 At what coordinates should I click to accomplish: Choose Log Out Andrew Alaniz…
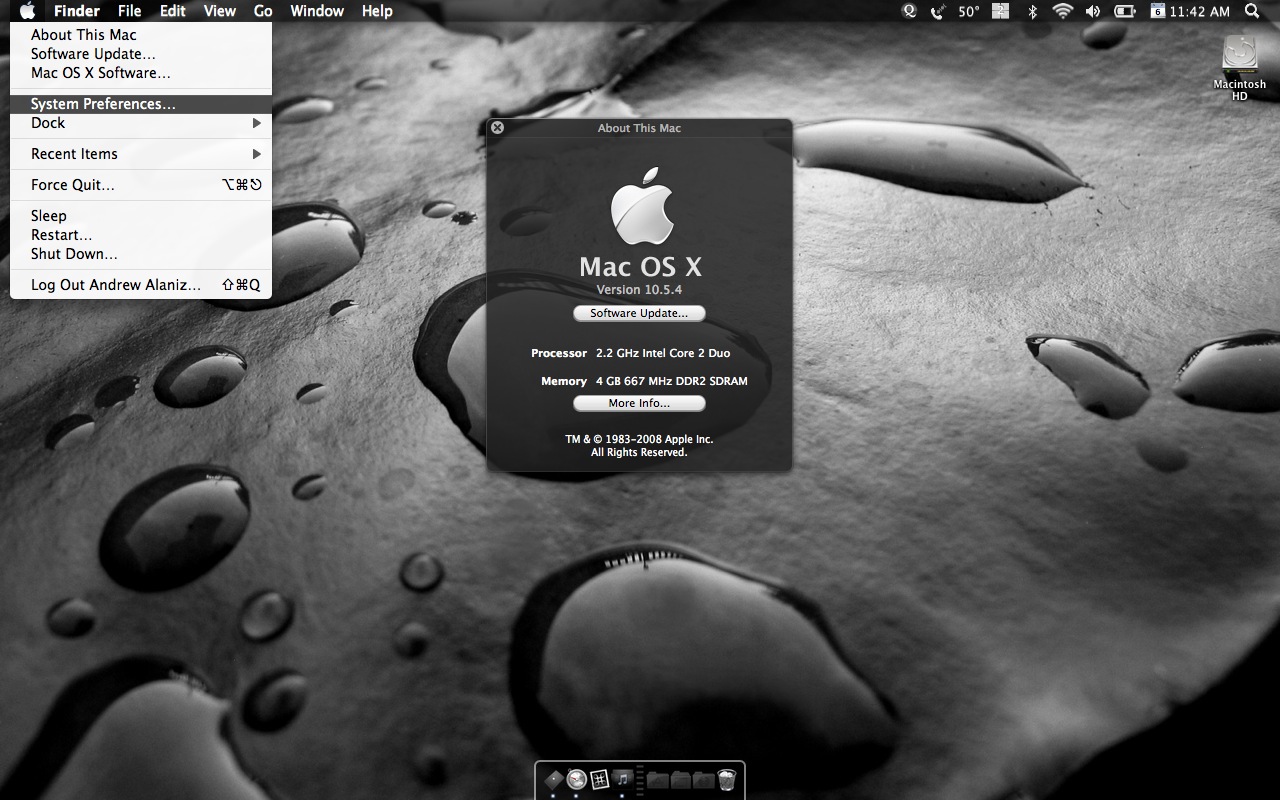pyautogui.click(x=141, y=285)
